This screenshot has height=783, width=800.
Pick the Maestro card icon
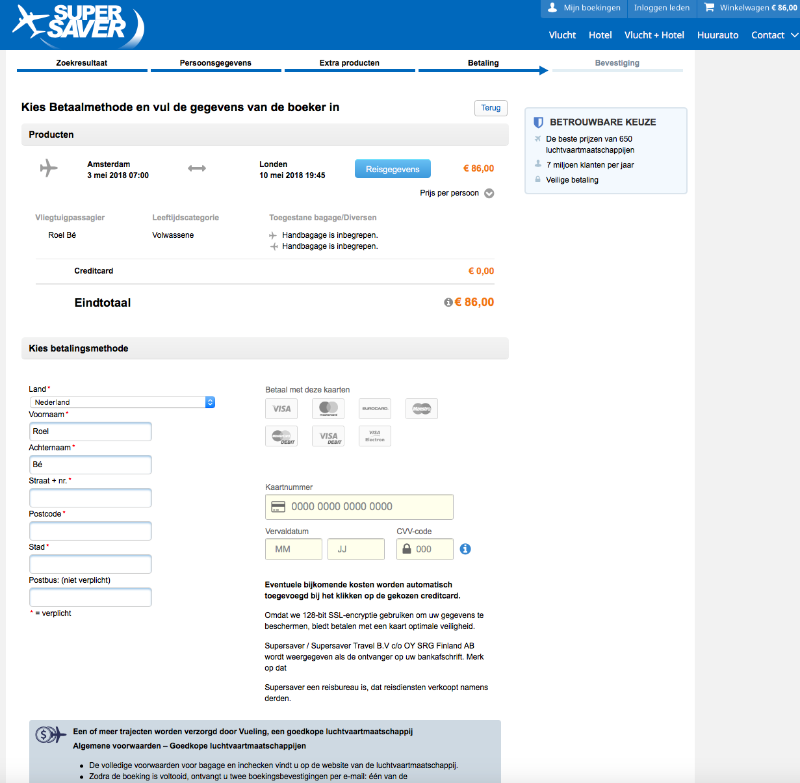421,408
